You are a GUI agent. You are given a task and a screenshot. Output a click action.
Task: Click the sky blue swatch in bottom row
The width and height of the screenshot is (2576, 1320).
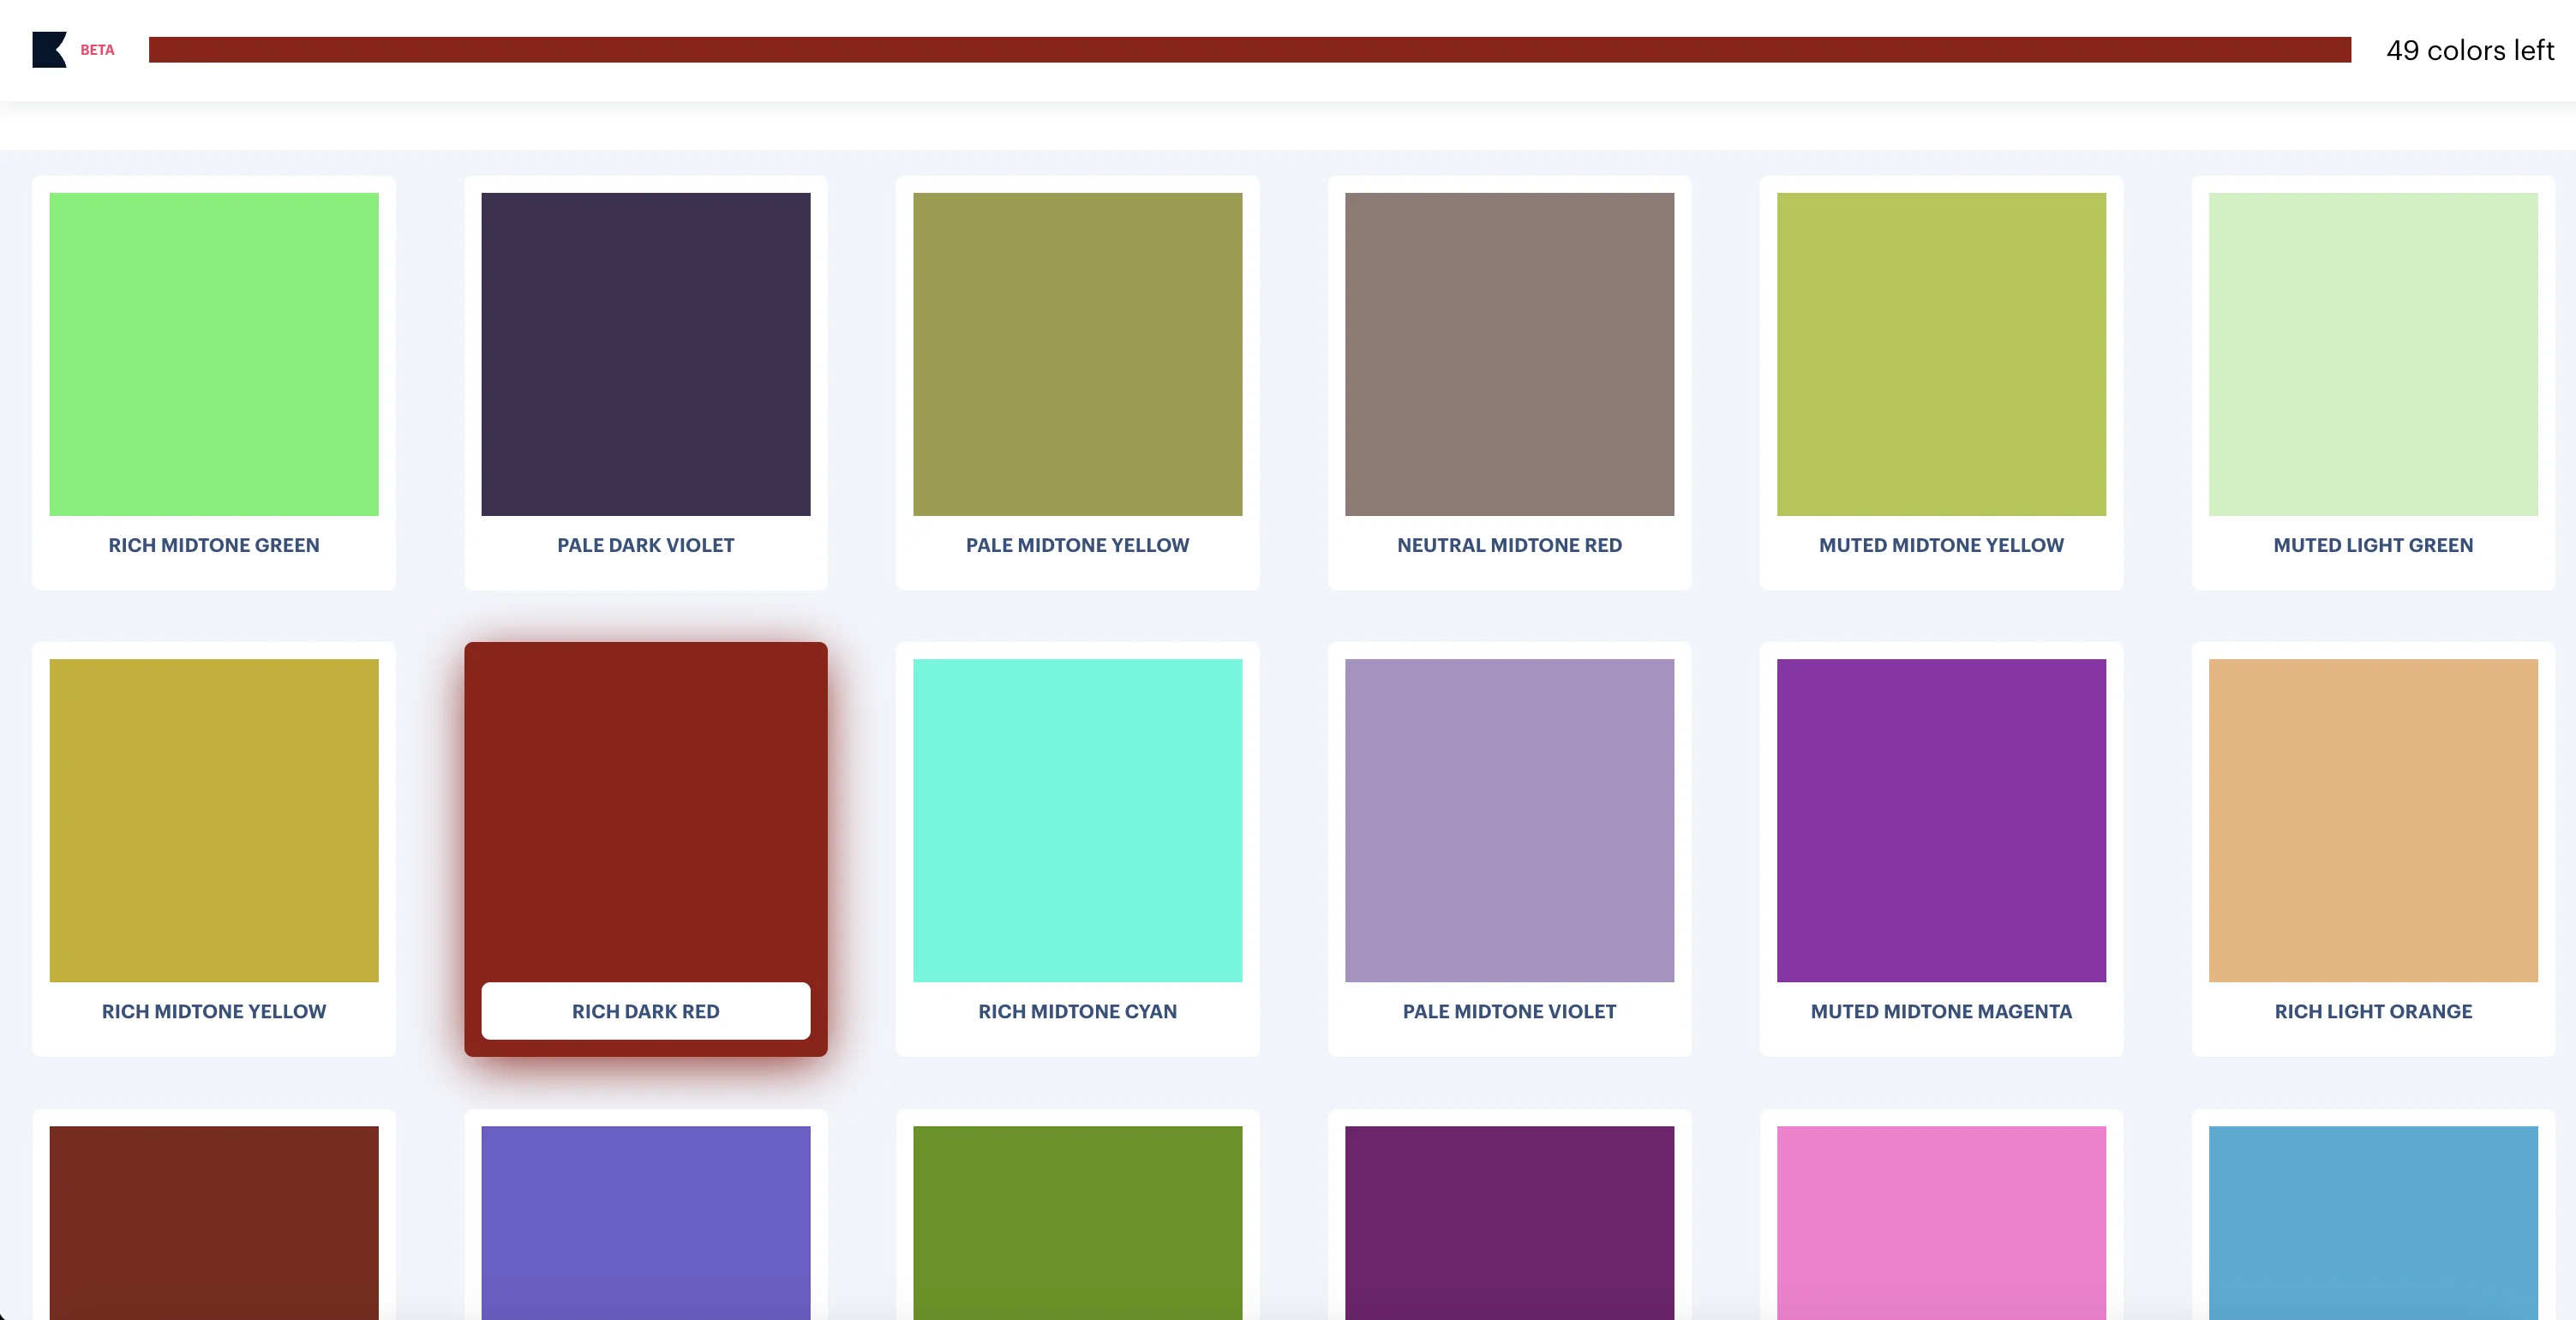2373,1222
